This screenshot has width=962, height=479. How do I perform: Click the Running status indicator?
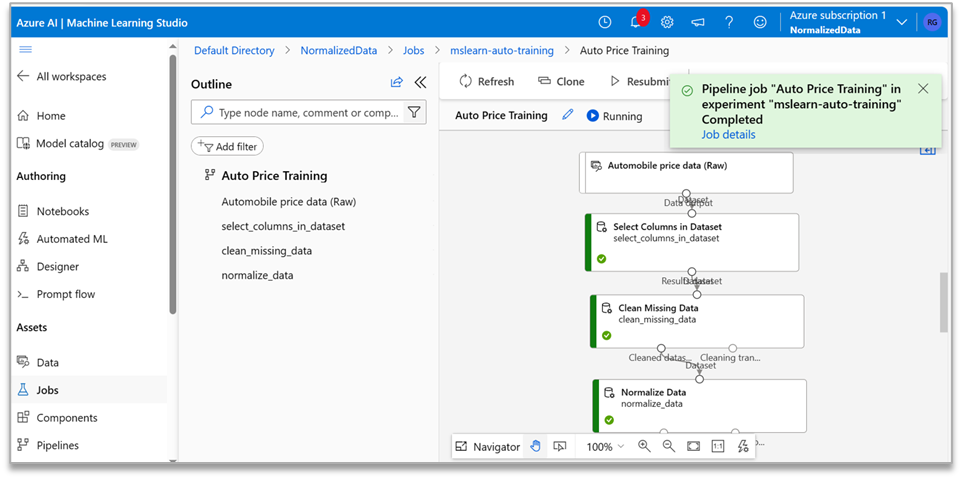pyautogui.click(x=614, y=115)
